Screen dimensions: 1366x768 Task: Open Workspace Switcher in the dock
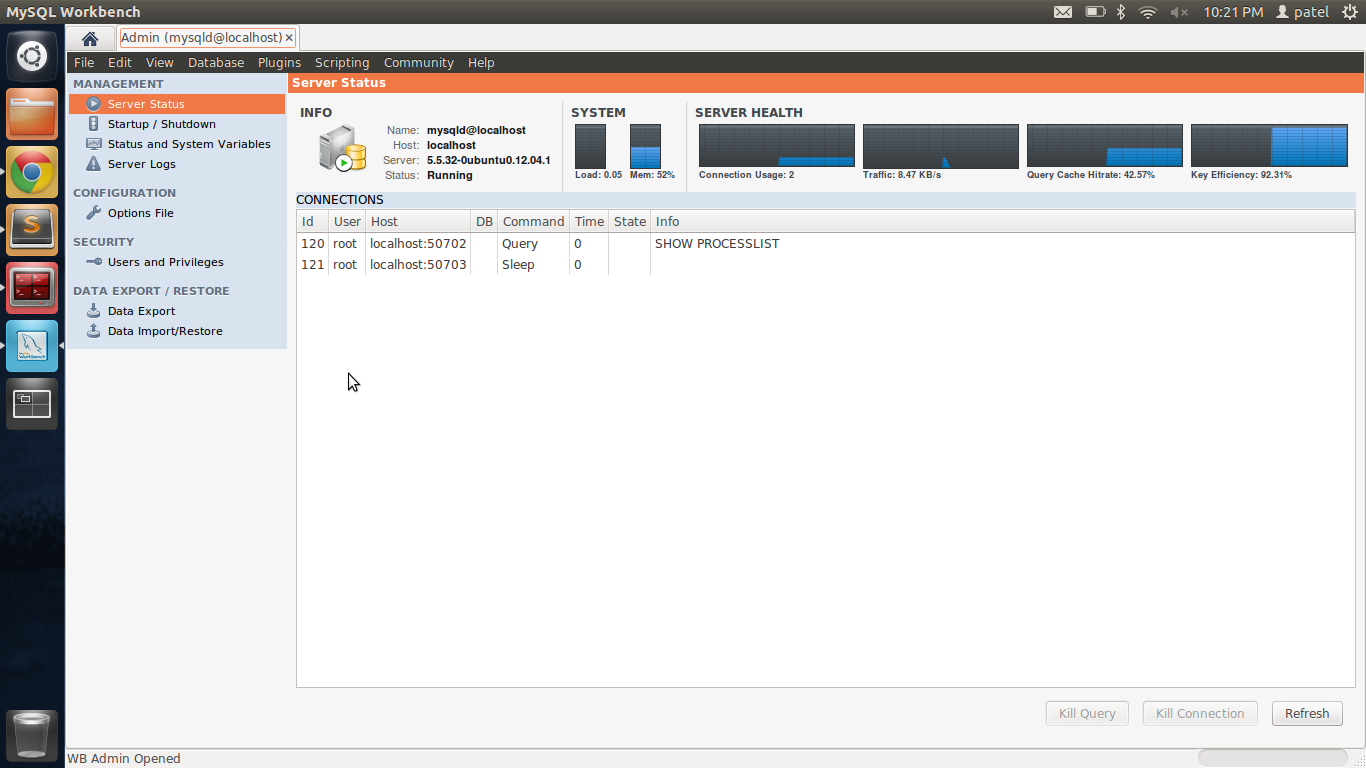coord(32,404)
